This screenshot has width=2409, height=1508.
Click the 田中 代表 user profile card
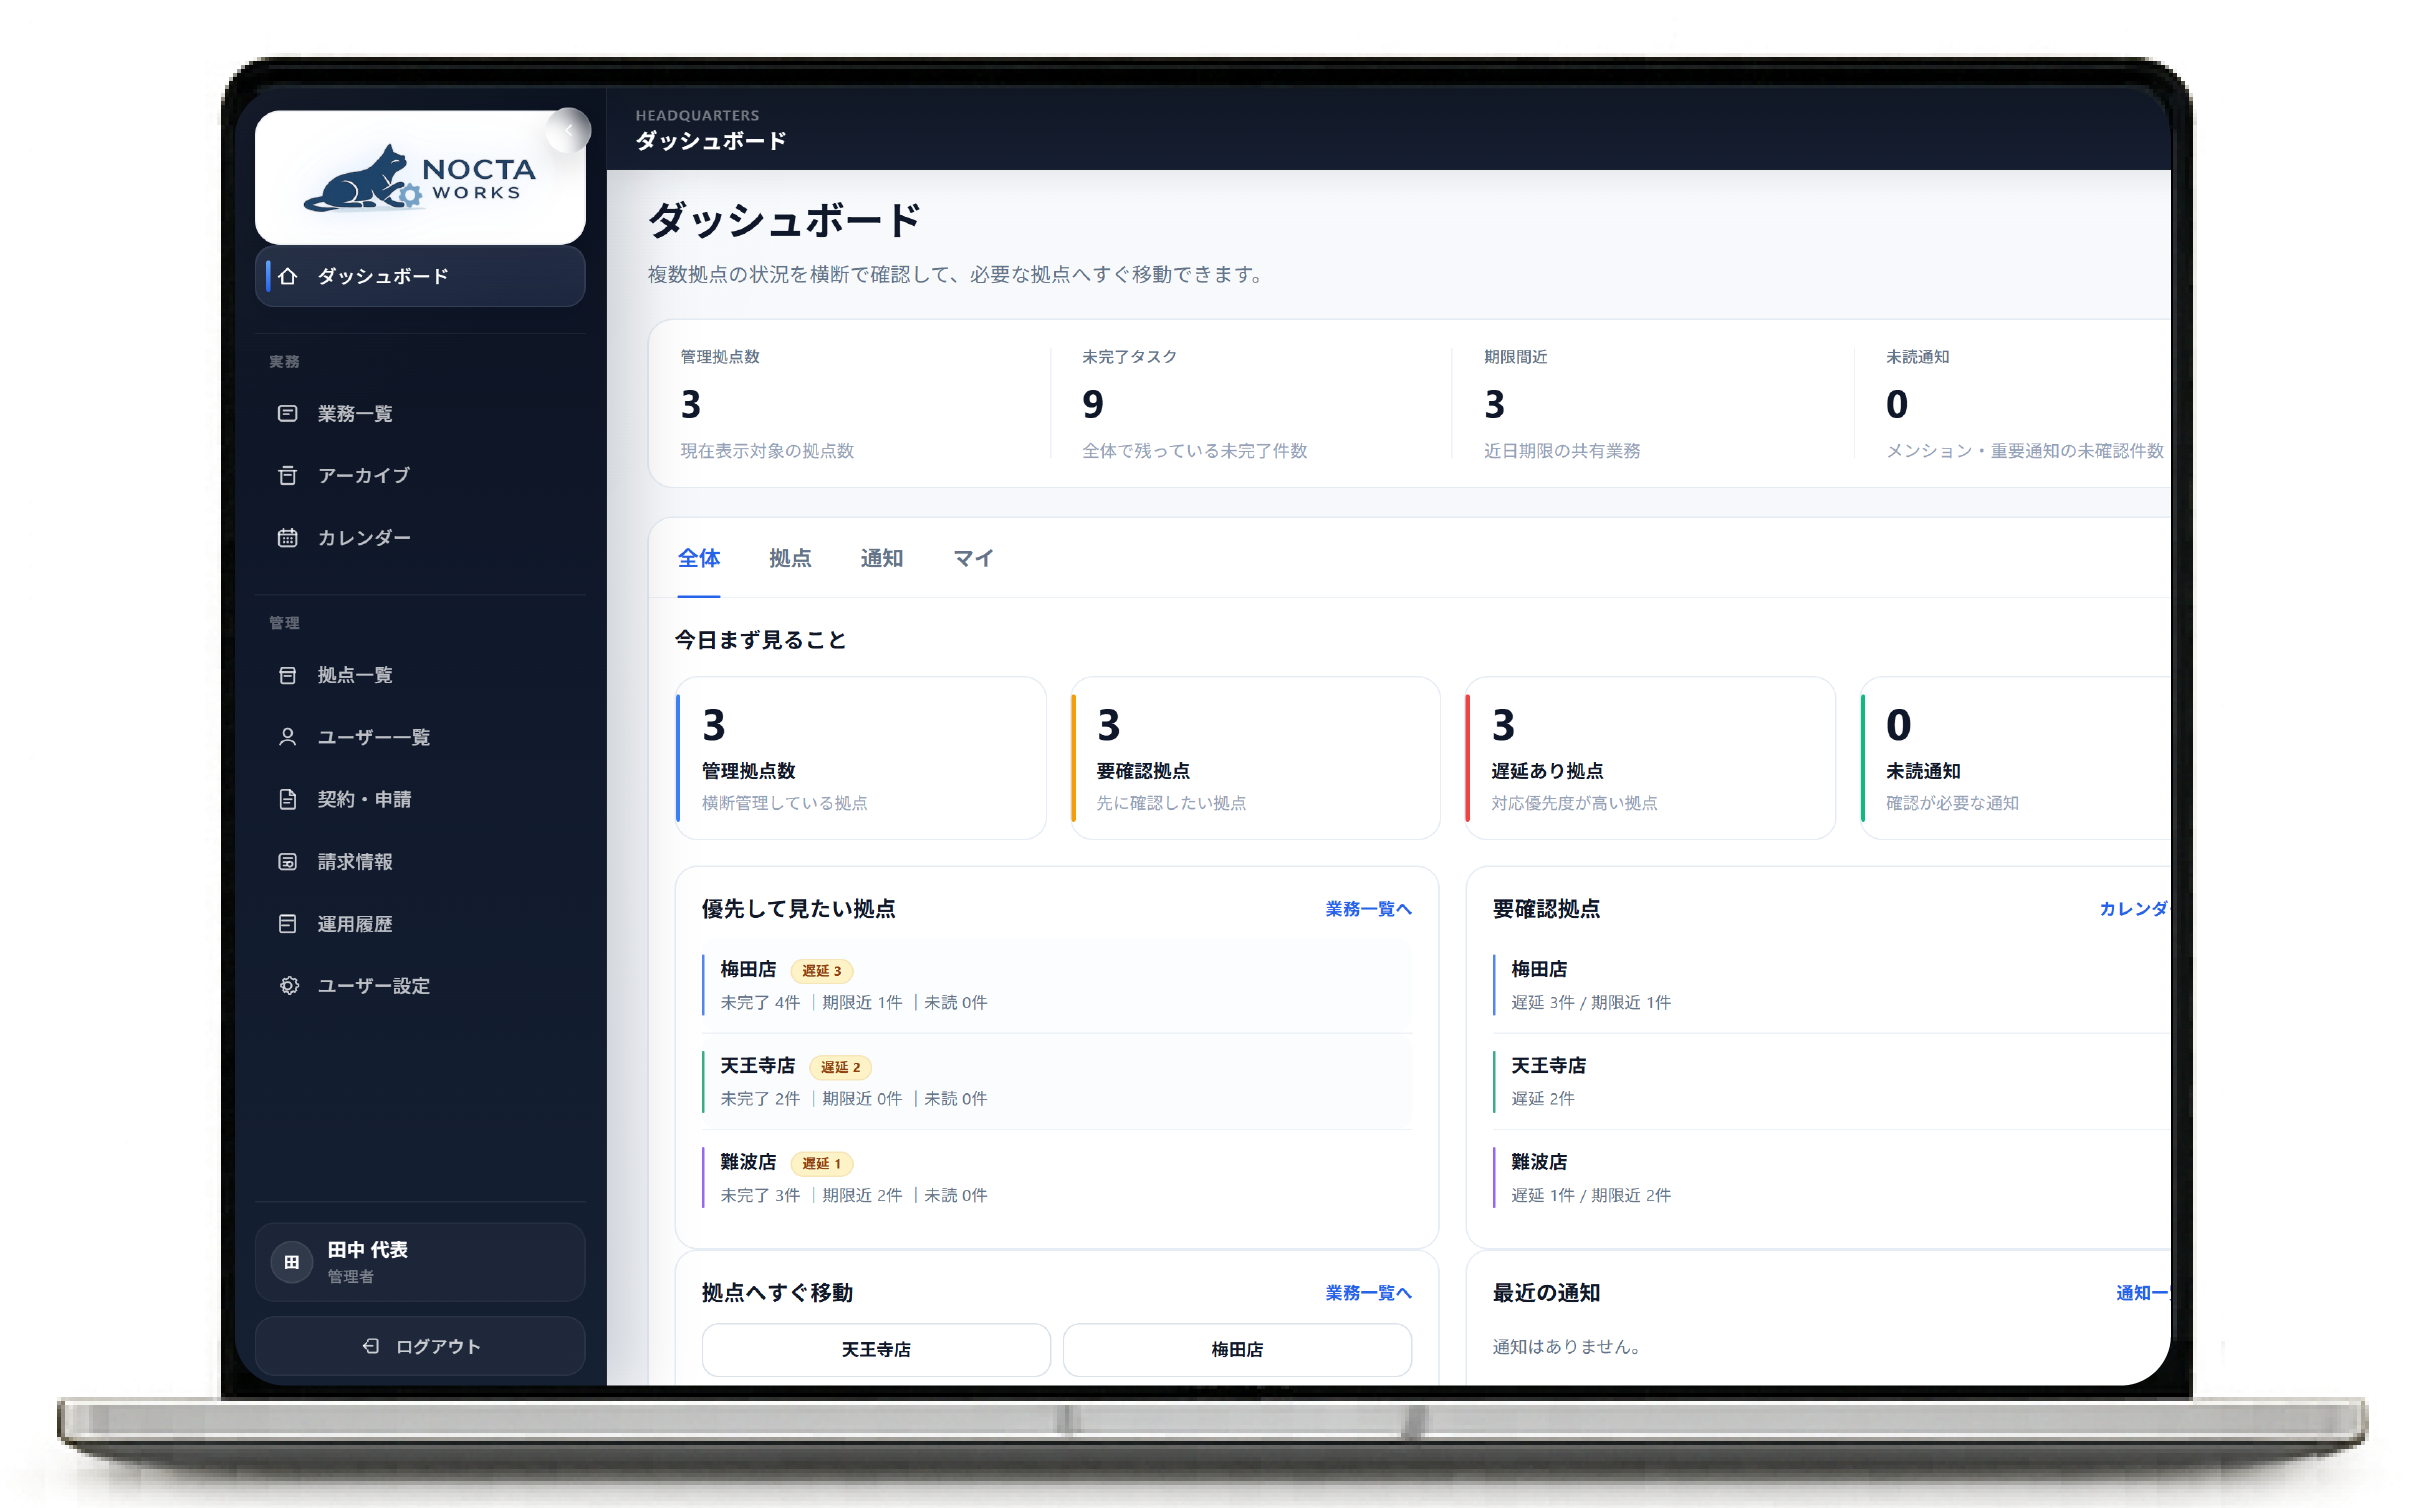tap(420, 1262)
